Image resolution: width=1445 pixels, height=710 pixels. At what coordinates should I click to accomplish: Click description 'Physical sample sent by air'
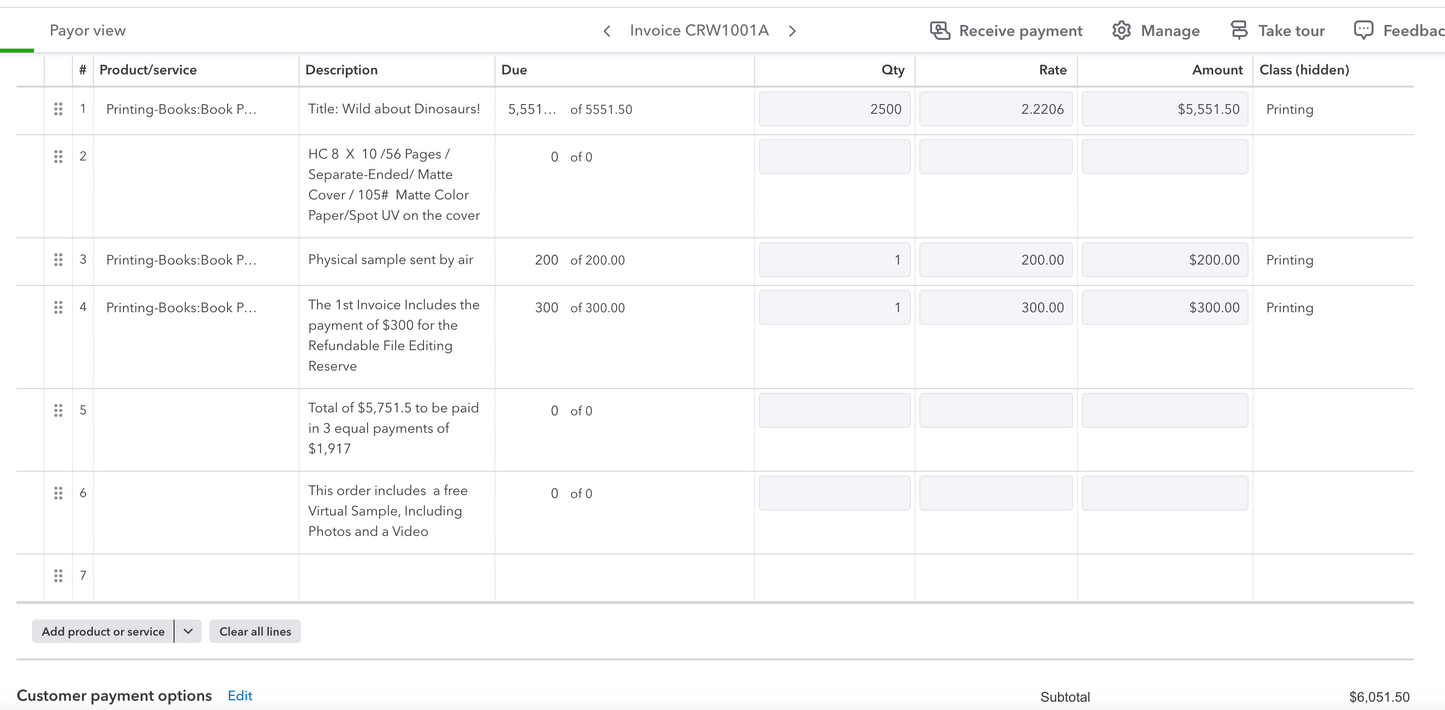391,260
